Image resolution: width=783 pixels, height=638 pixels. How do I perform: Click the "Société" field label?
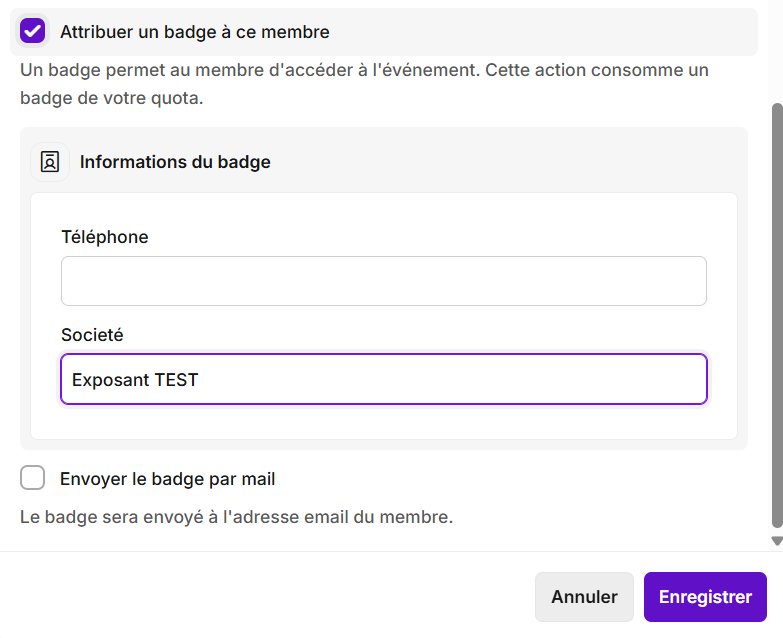click(92, 335)
